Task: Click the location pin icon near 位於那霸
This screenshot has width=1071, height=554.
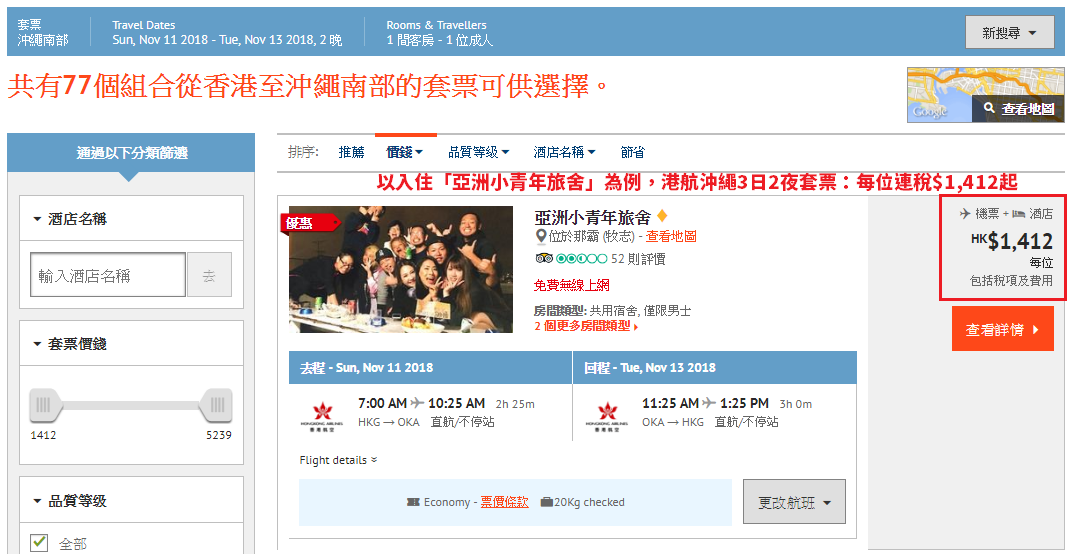Action: coord(542,237)
